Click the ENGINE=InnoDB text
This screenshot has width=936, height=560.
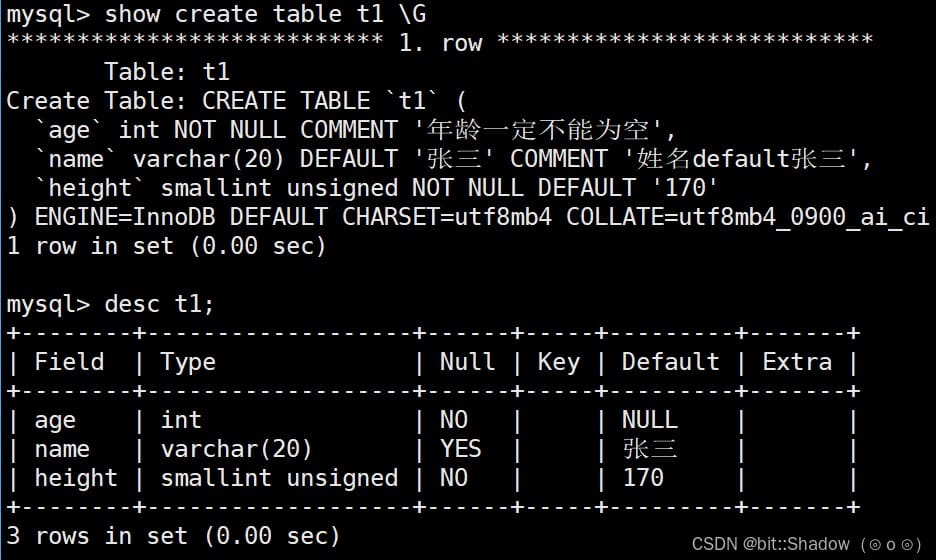point(125,217)
